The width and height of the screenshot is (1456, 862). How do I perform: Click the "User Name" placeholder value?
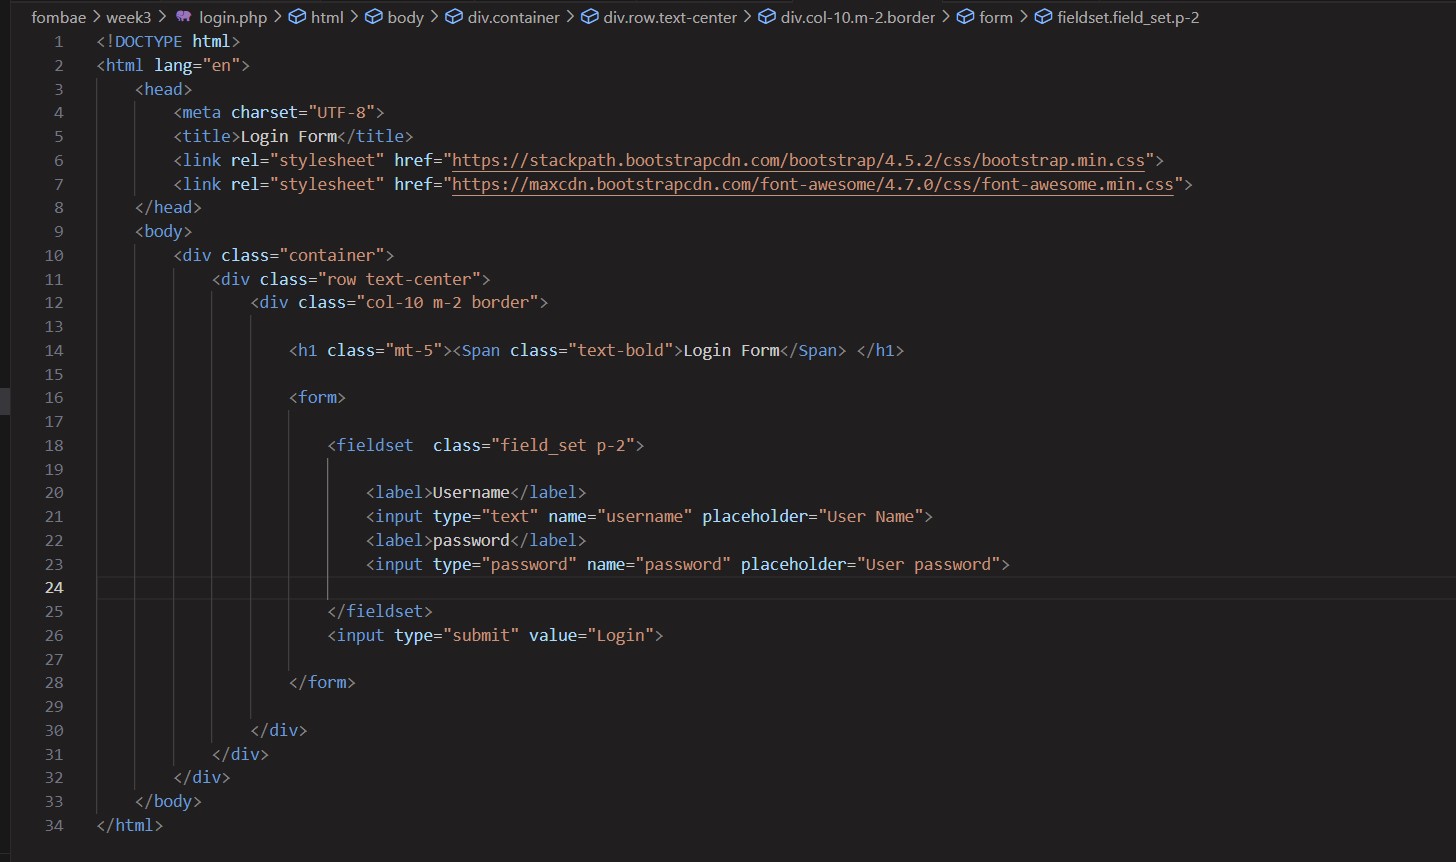coord(871,516)
